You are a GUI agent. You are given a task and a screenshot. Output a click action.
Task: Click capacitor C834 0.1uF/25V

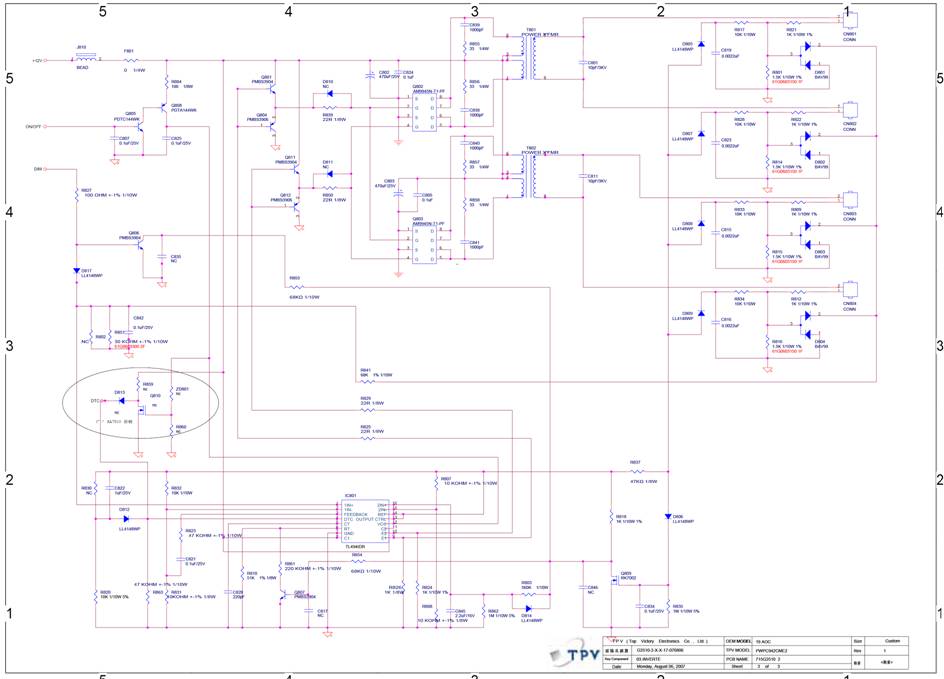click(639, 607)
